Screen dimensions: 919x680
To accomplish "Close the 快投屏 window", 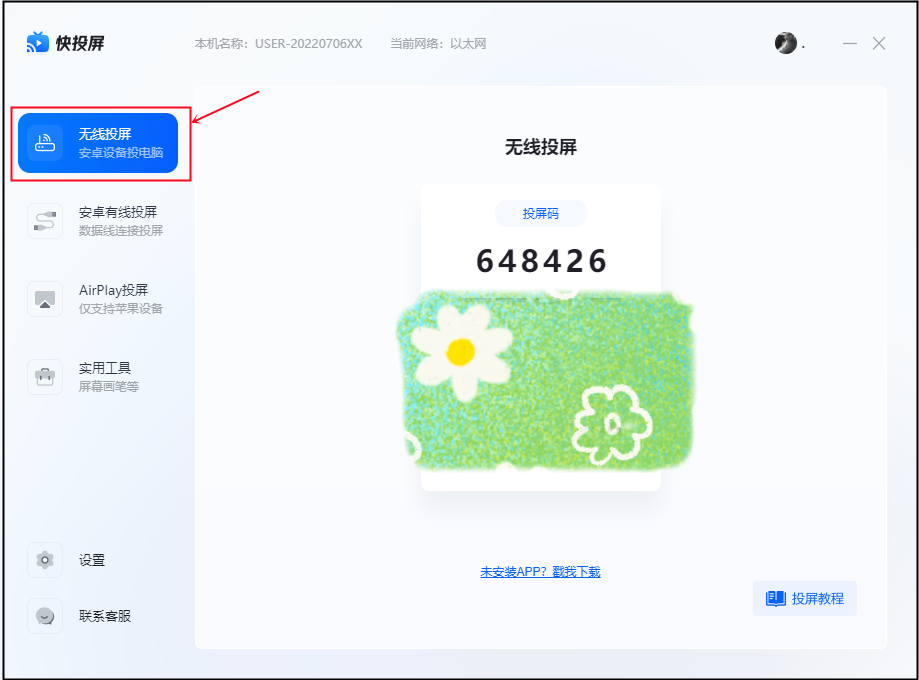I will point(879,43).
